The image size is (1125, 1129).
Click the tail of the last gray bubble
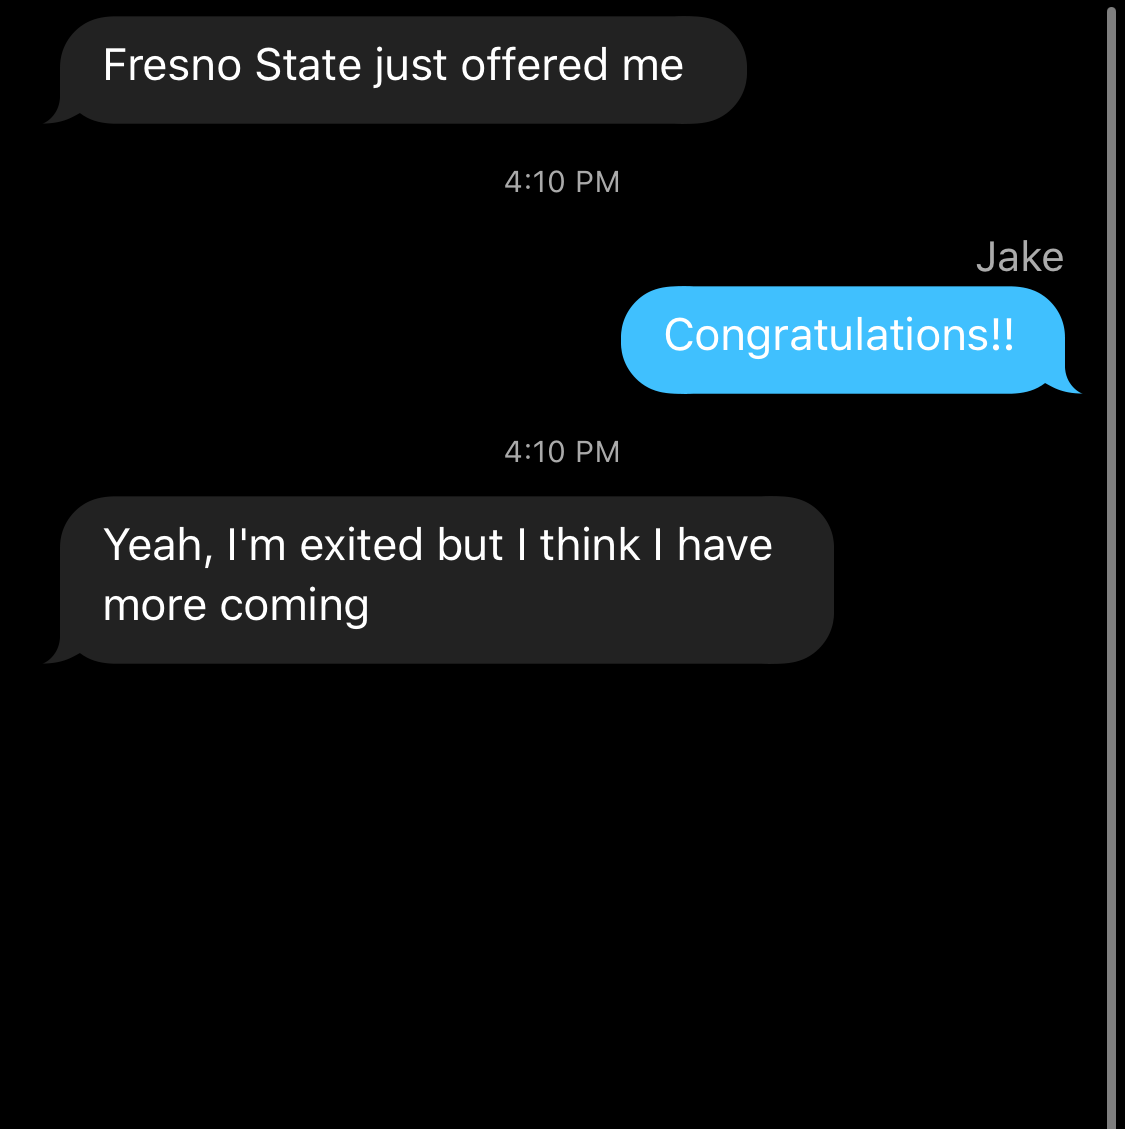57,657
